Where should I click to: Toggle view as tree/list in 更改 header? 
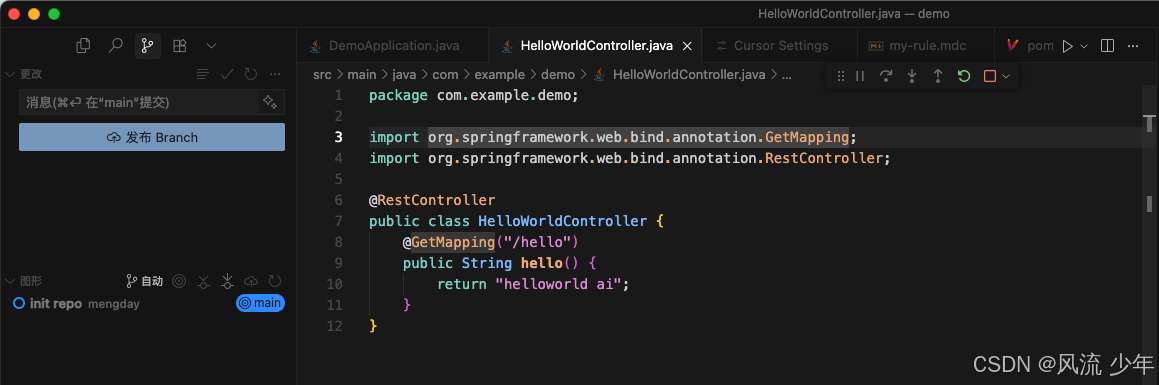coord(203,74)
